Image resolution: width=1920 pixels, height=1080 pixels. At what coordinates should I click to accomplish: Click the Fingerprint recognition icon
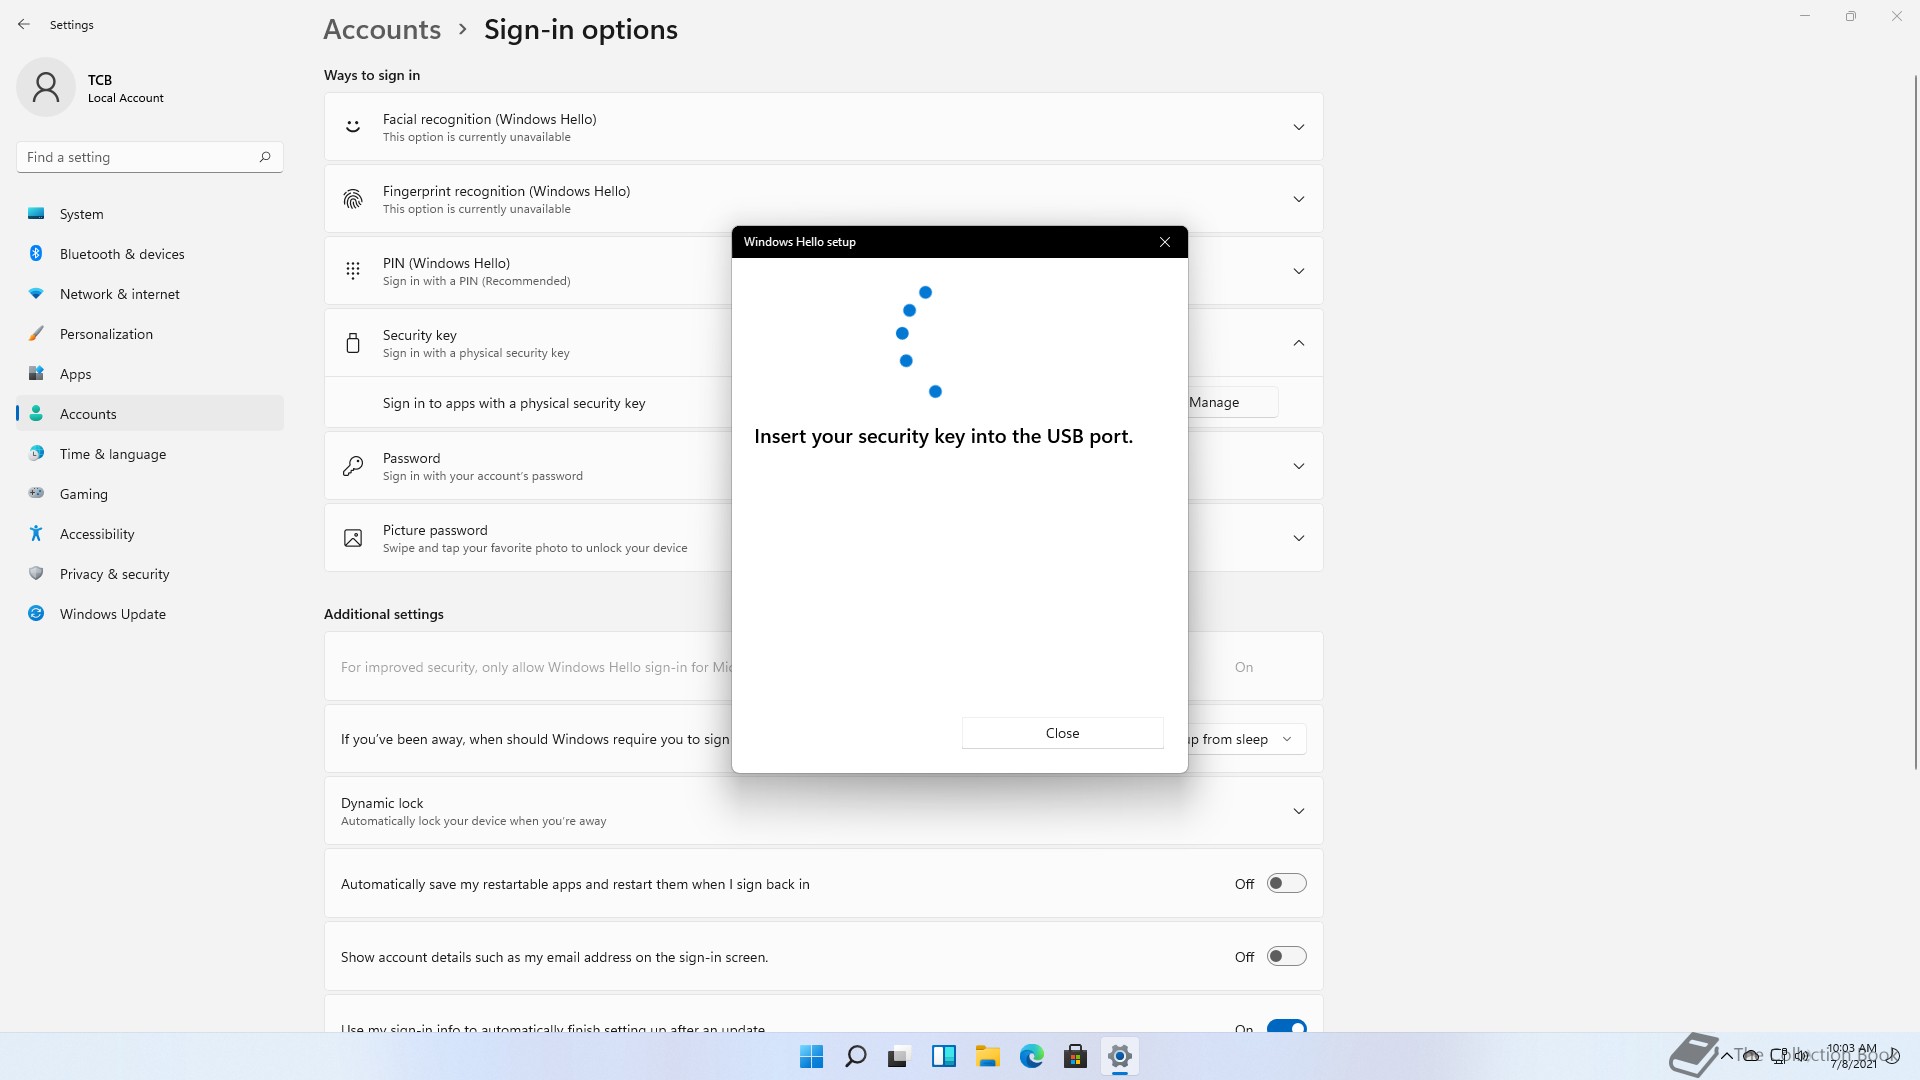(x=353, y=199)
